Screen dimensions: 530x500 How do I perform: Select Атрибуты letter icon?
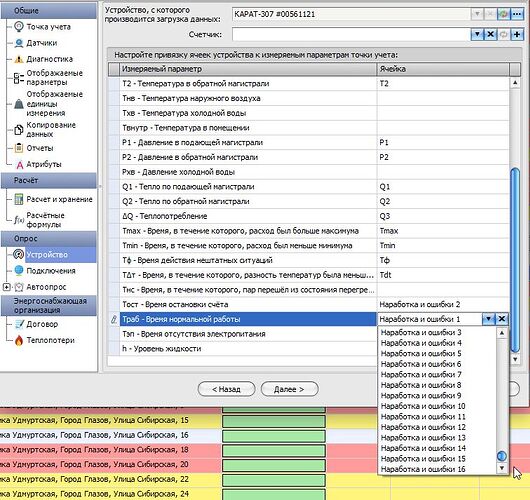(20, 165)
